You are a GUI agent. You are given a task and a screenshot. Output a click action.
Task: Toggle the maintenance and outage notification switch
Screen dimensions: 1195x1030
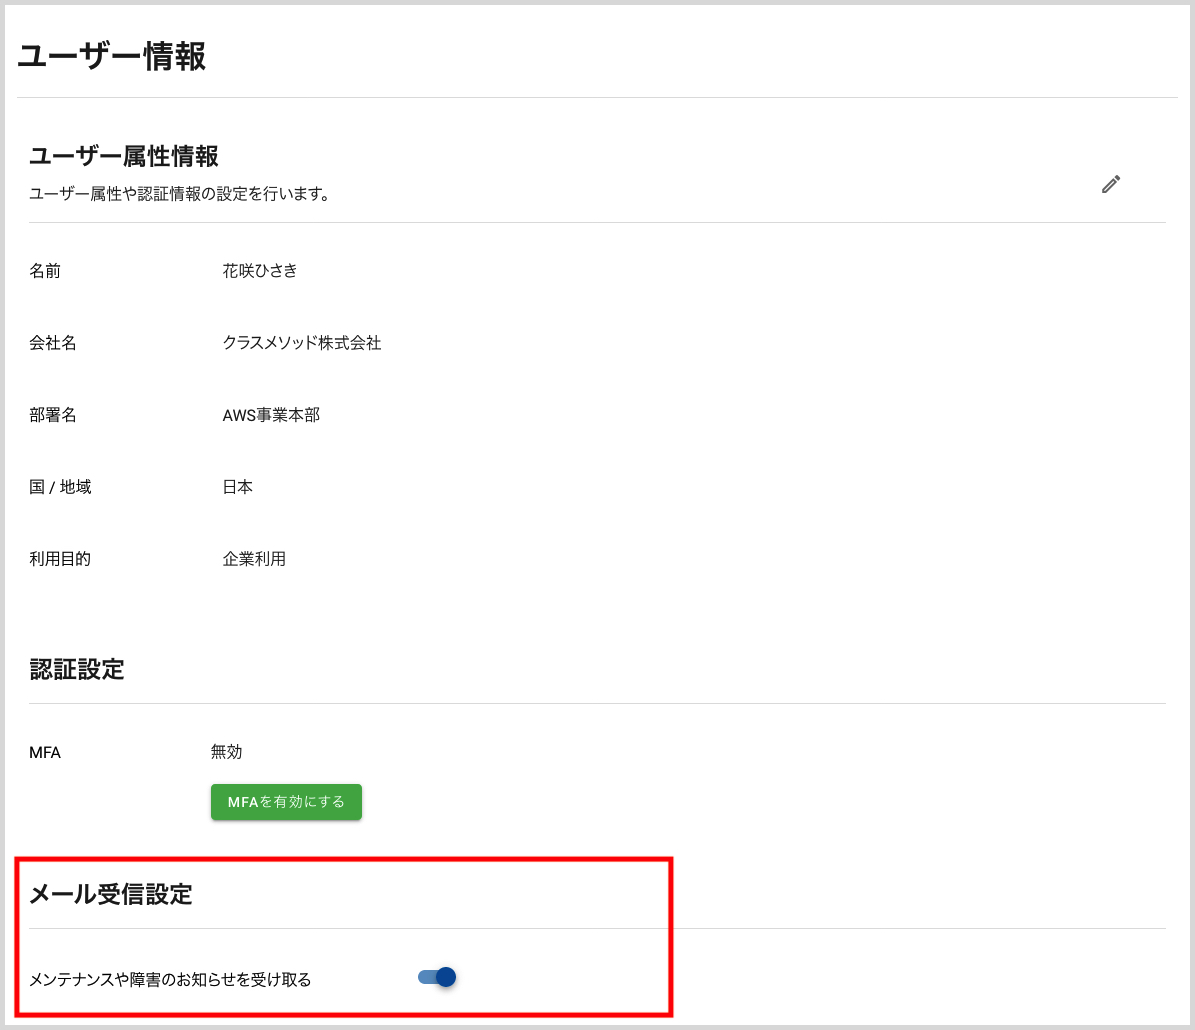coord(437,977)
